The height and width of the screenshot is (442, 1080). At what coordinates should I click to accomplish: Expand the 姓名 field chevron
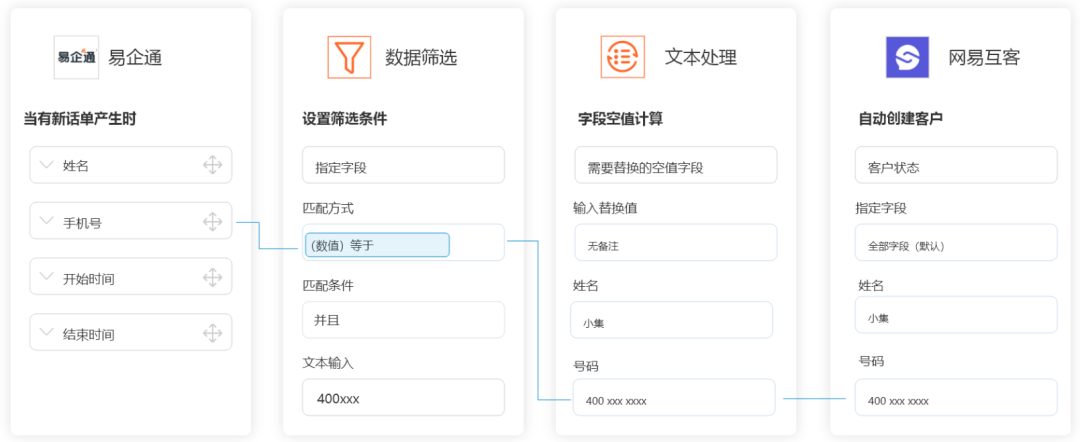point(47,164)
